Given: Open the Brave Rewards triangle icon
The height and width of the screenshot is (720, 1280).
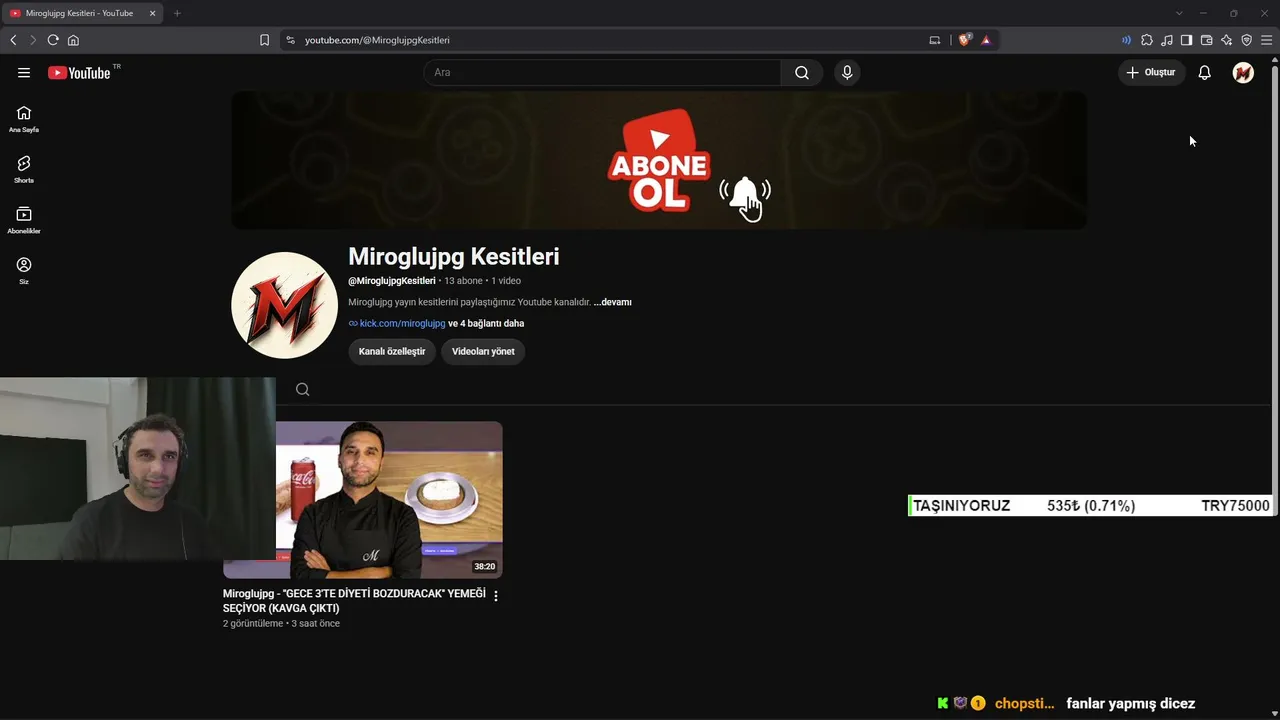Looking at the screenshot, I should 986,40.
